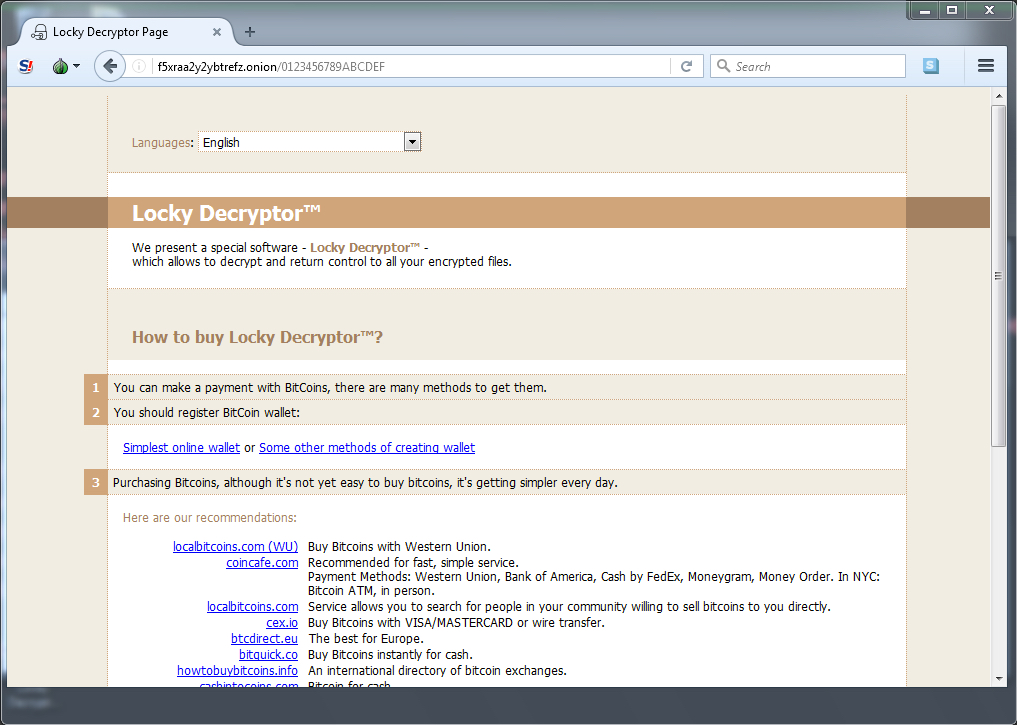
Task: Maximize the browser window
Action: pyautogui.click(x=952, y=10)
